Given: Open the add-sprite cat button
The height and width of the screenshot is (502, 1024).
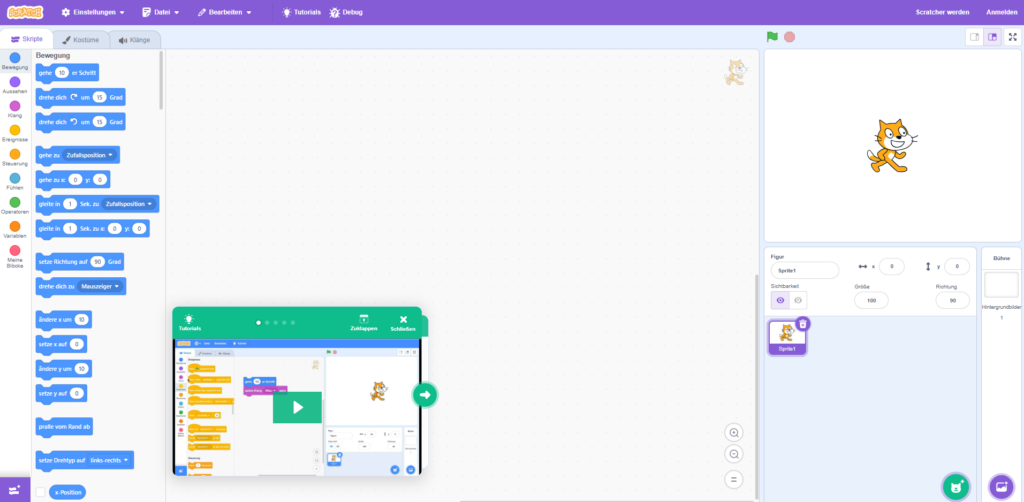Looking at the screenshot, I should tap(956, 486).
